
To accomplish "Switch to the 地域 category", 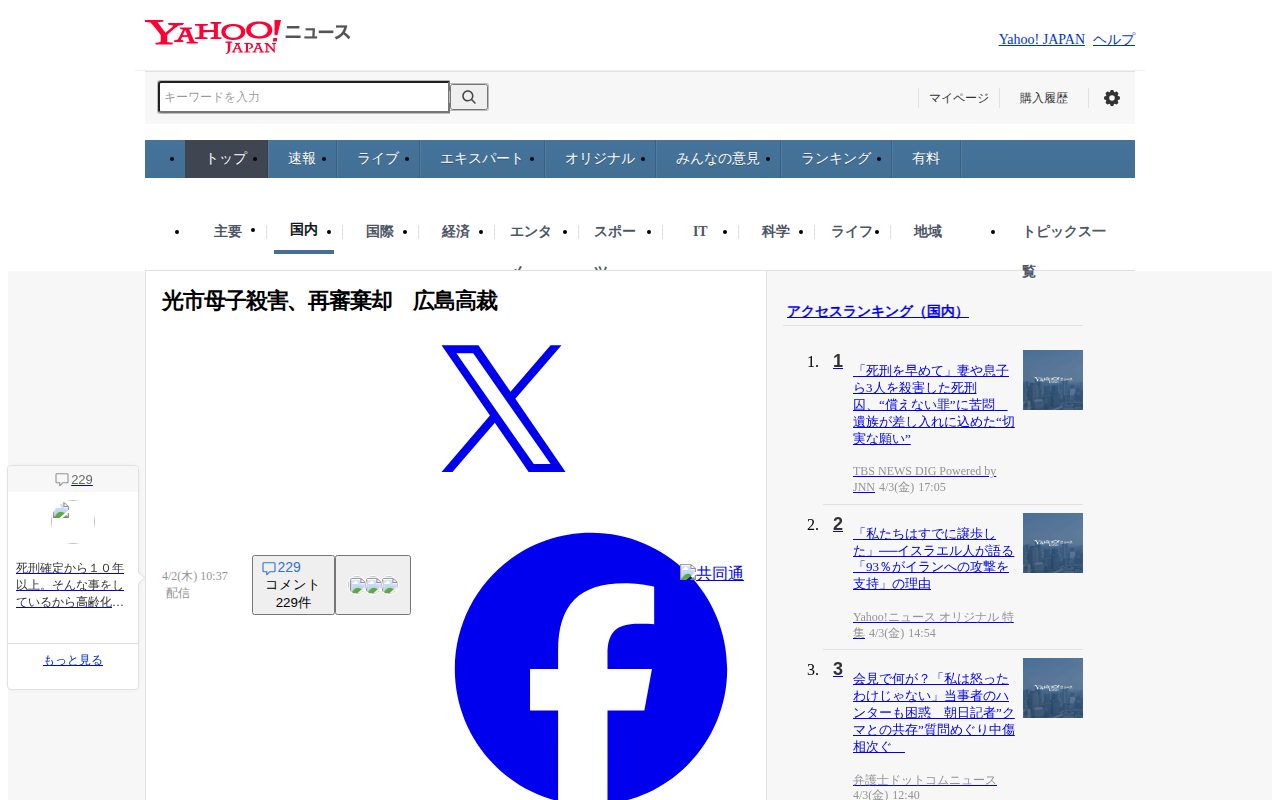I will pyautogui.click(x=928, y=231).
